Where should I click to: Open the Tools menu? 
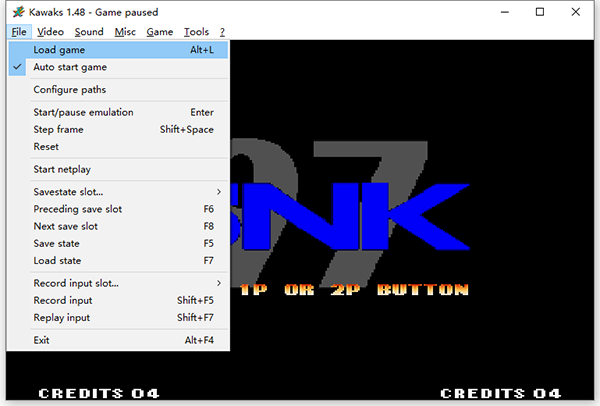[196, 32]
